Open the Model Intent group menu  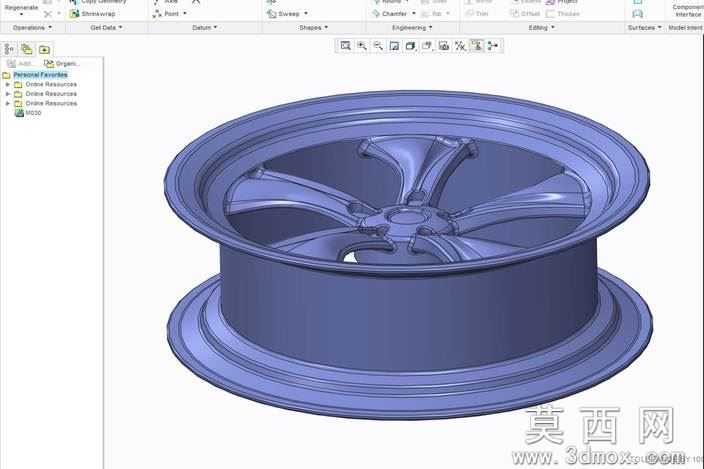(686, 28)
